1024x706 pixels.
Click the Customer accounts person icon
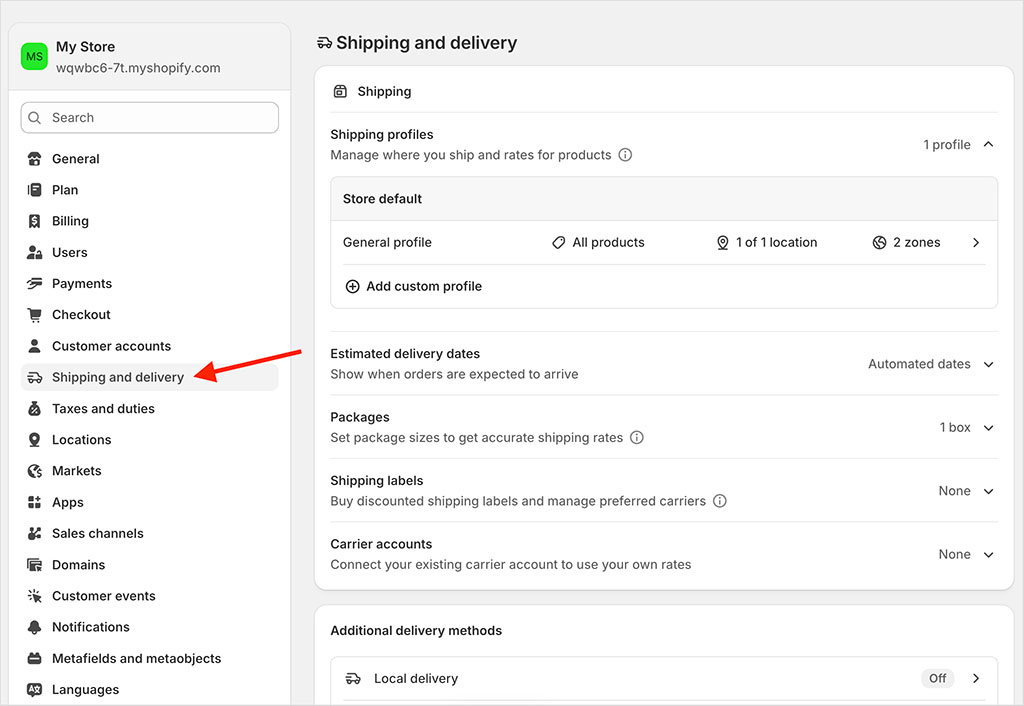(x=35, y=346)
